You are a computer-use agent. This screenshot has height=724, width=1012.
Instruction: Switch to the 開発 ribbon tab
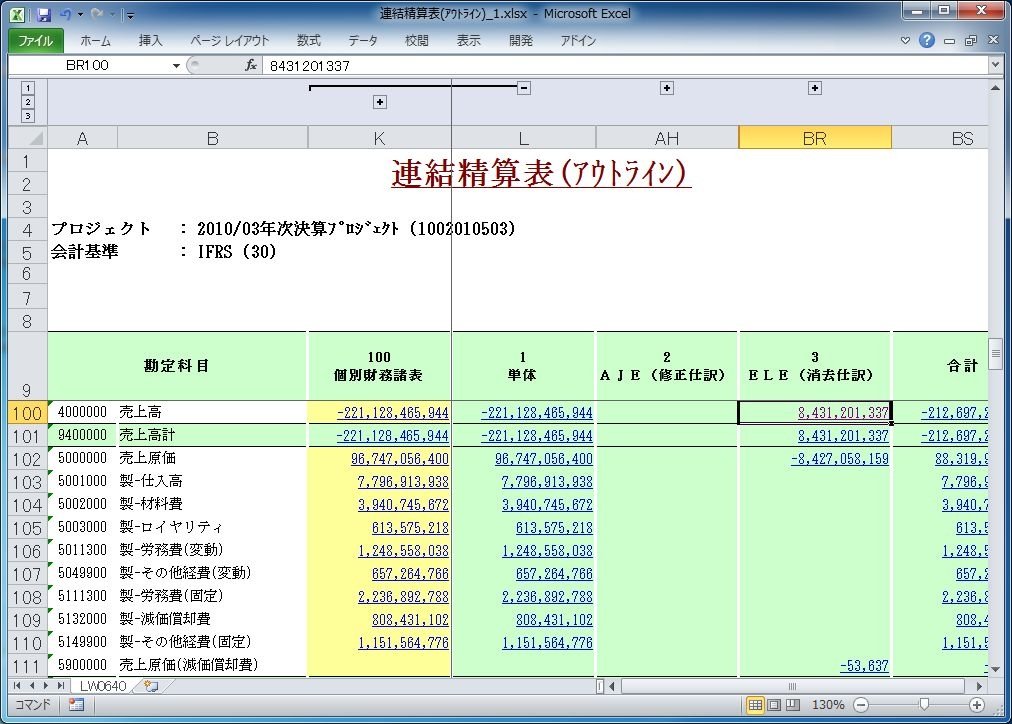coord(521,41)
